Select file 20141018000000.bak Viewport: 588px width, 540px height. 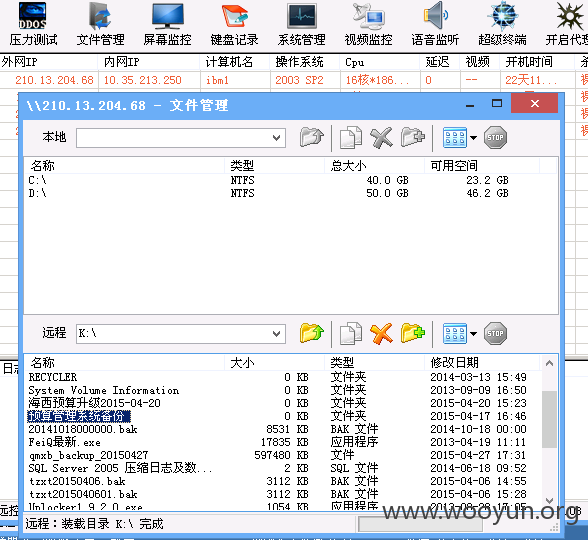(83, 429)
